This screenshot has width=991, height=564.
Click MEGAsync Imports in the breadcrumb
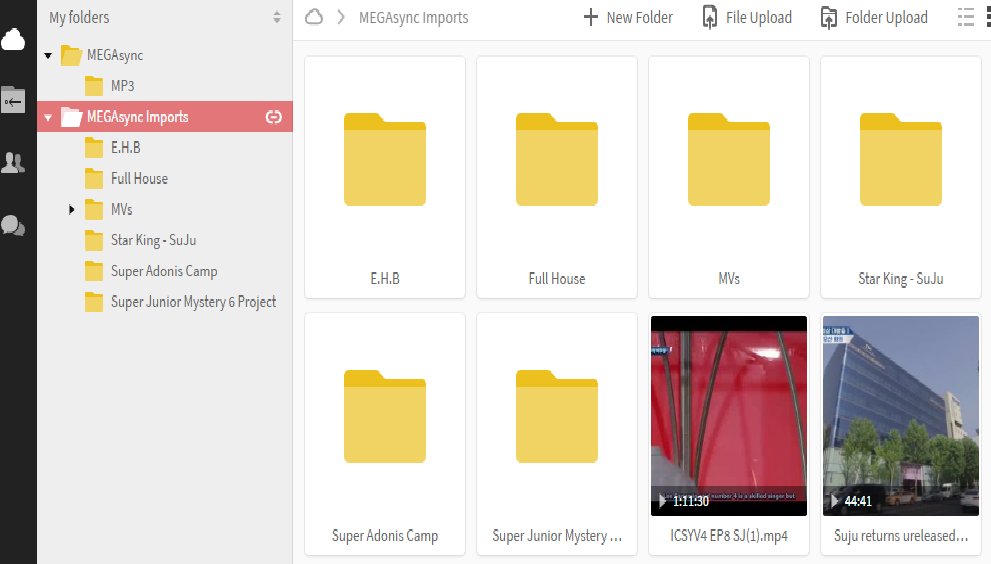pyautogui.click(x=413, y=18)
